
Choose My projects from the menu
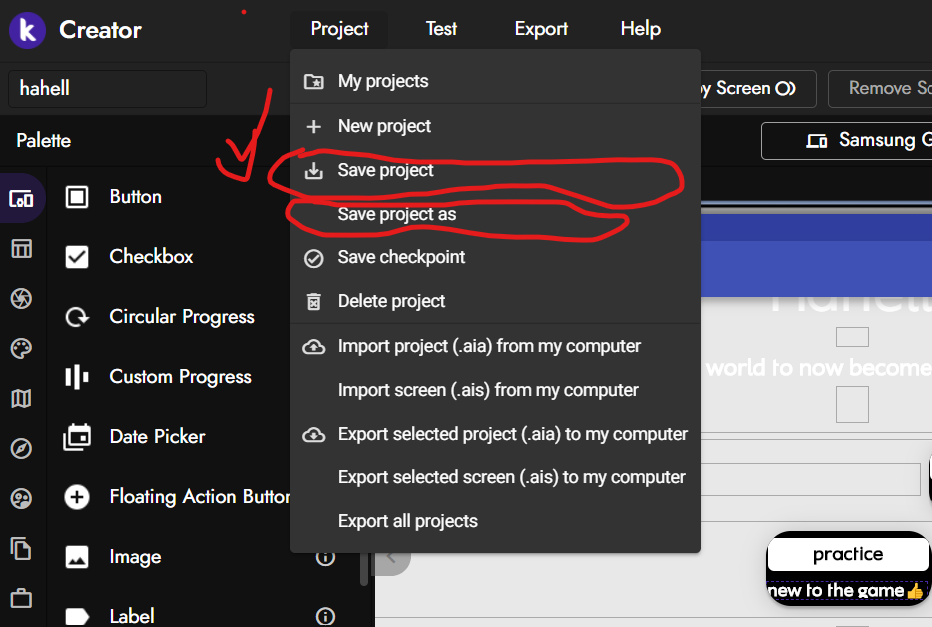click(495, 81)
